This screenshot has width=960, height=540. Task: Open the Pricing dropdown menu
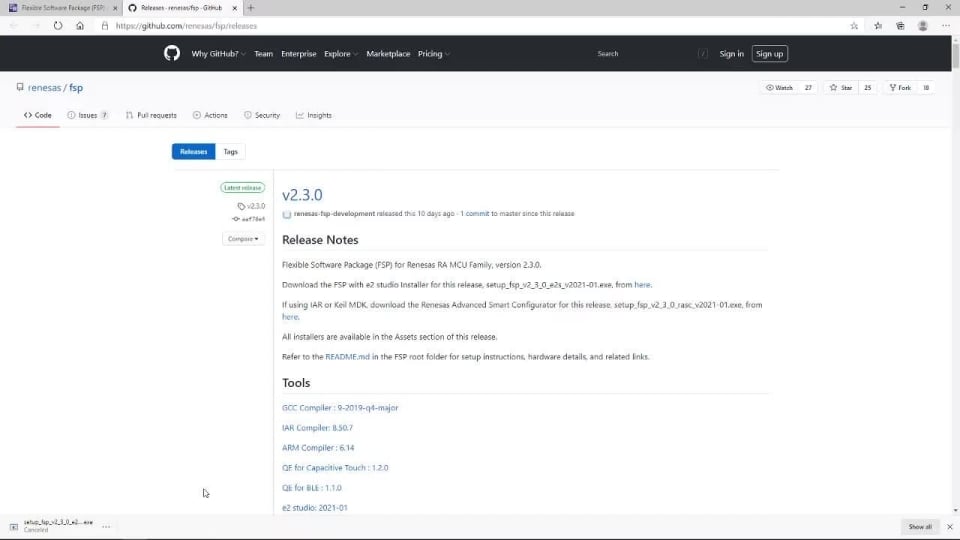coord(433,54)
